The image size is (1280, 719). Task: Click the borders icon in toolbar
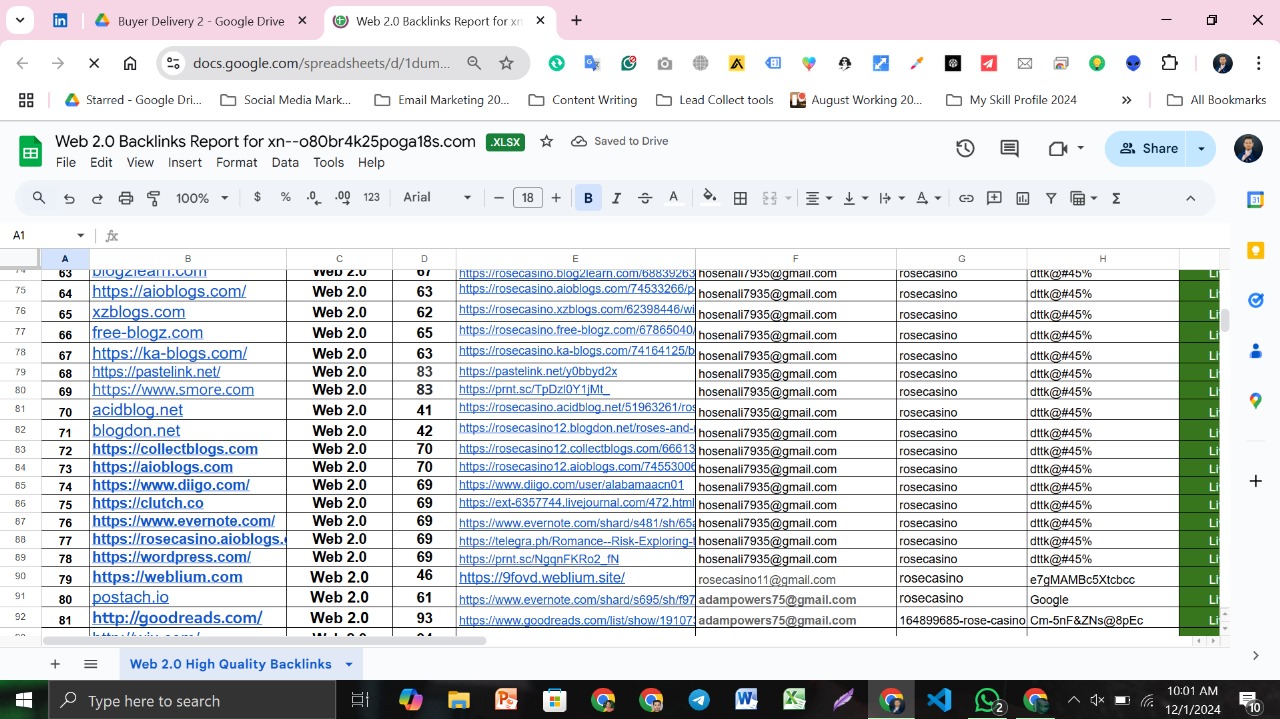pyautogui.click(x=740, y=198)
